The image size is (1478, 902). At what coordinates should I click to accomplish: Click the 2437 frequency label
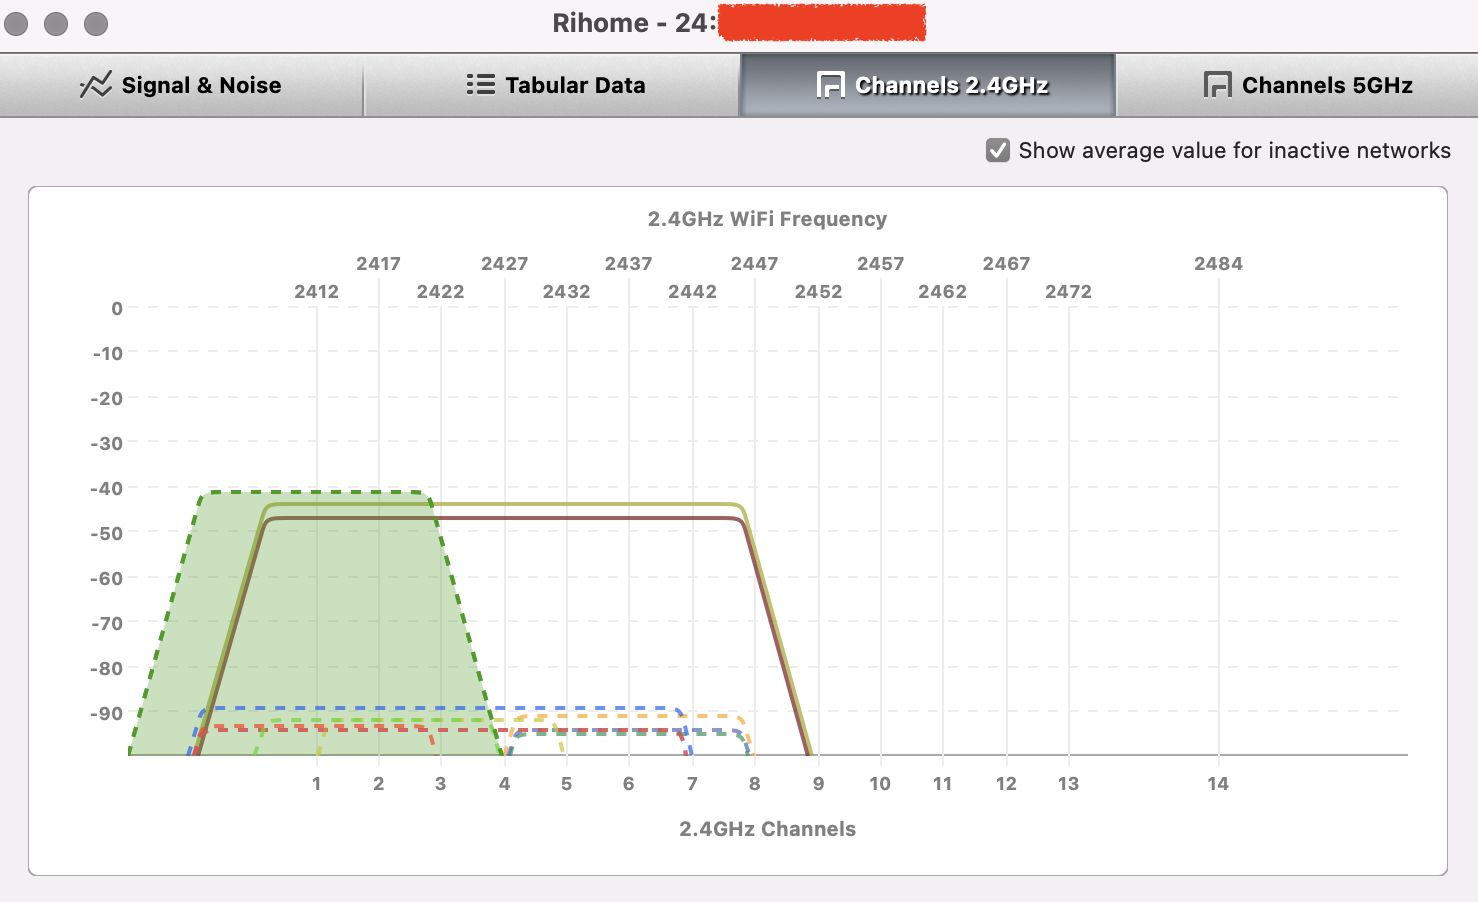coord(628,264)
